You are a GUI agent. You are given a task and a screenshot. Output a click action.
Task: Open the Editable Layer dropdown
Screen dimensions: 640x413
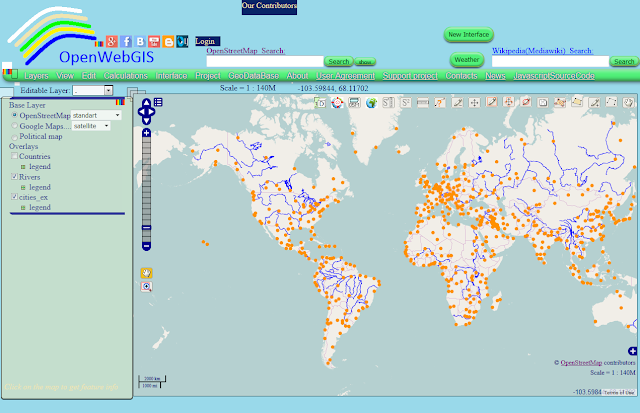click(x=93, y=91)
